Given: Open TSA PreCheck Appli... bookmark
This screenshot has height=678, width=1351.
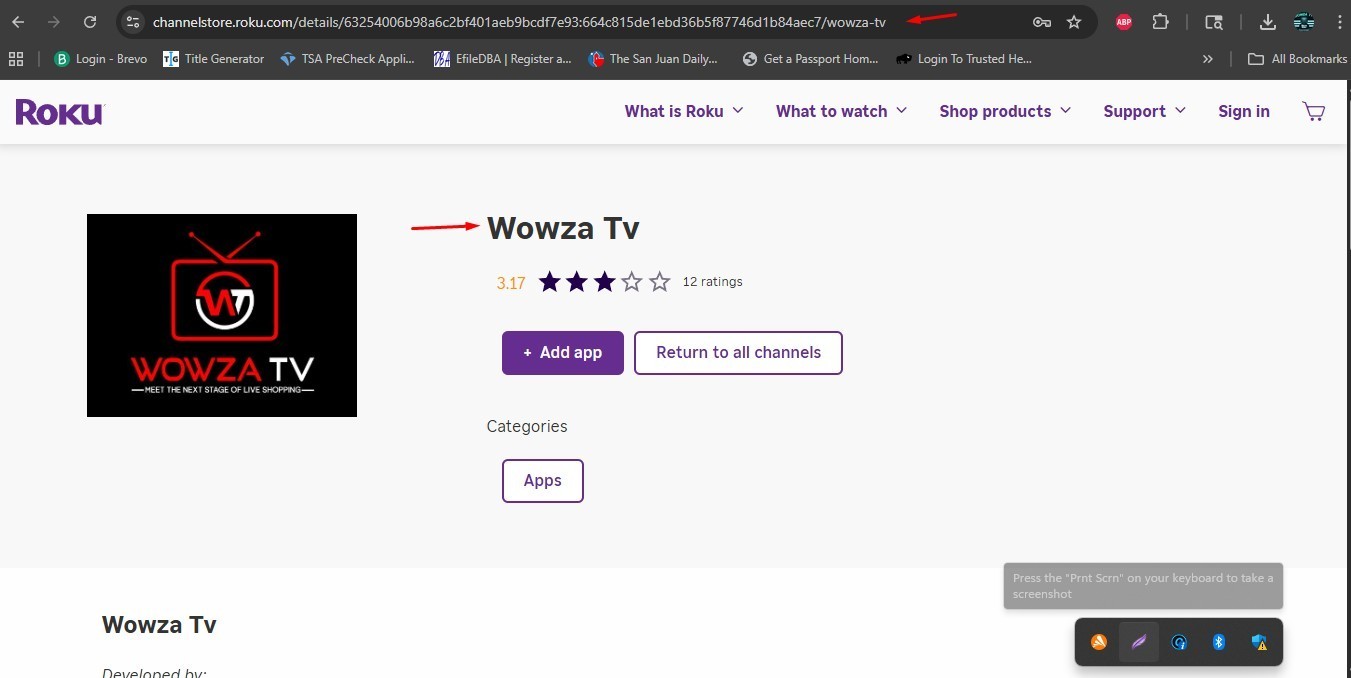Looking at the screenshot, I should 347,59.
